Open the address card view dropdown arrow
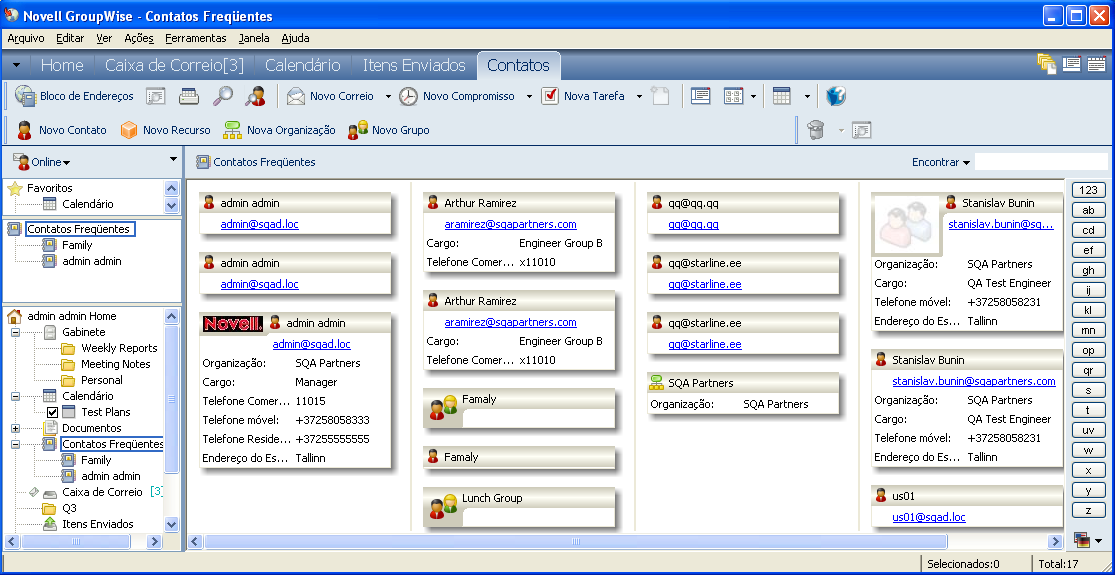This screenshot has height=575, width=1115. [753, 97]
